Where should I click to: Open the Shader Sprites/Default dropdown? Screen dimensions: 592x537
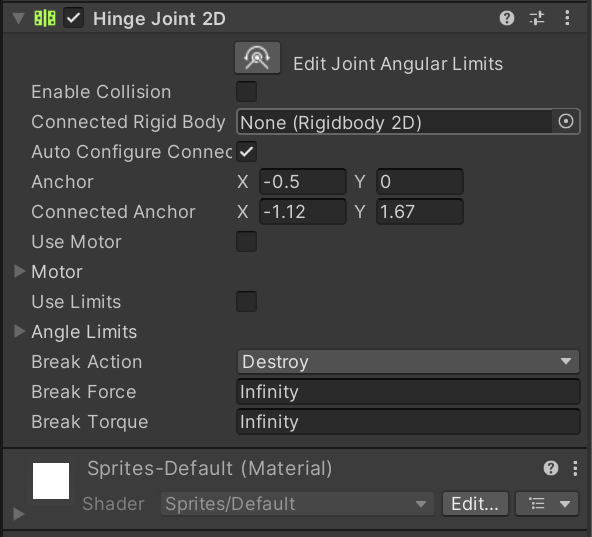point(297,503)
